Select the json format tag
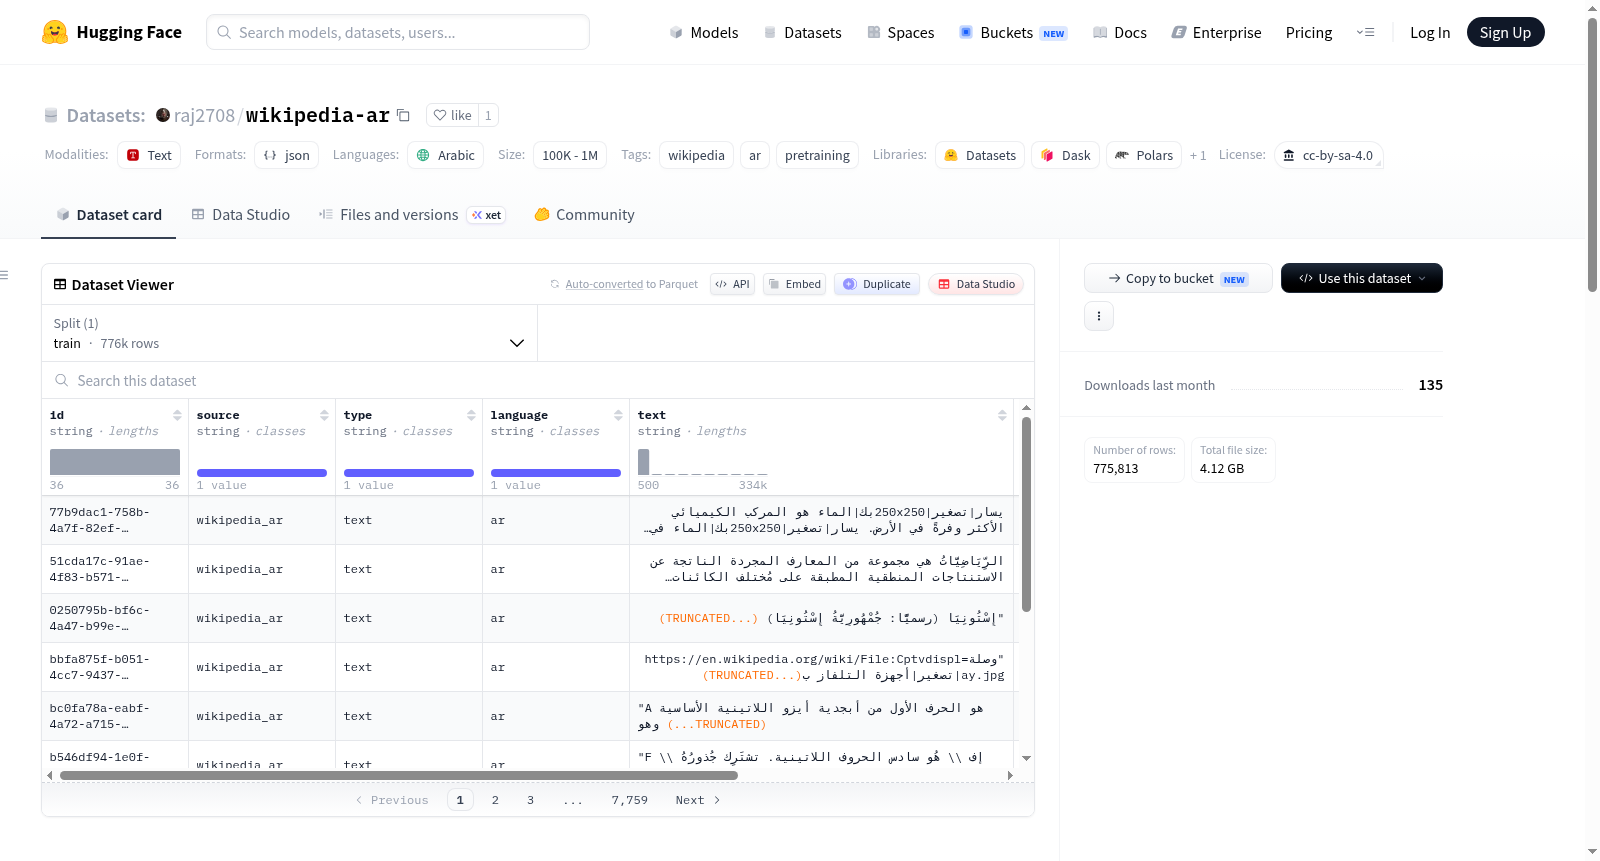The height and width of the screenshot is (861, 1600). (x=287, y=155)
